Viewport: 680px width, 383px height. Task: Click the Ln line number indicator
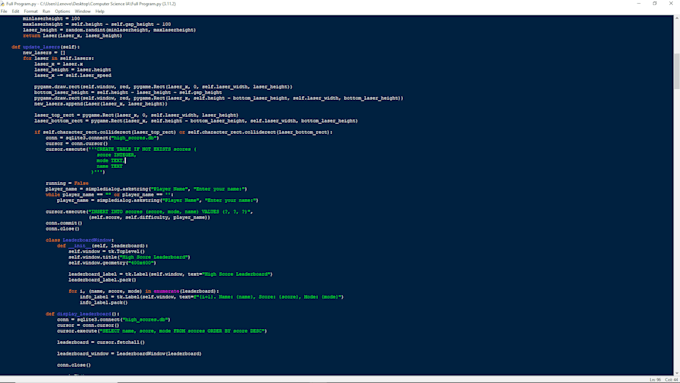point(655,380)
